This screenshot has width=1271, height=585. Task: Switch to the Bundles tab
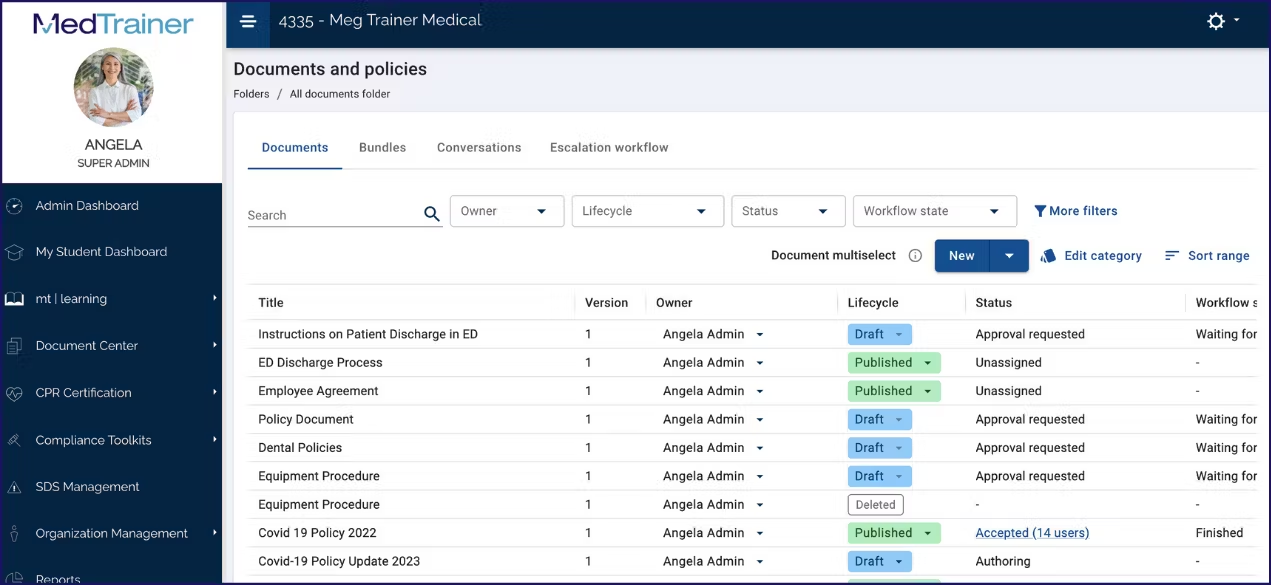click(382, 147)
